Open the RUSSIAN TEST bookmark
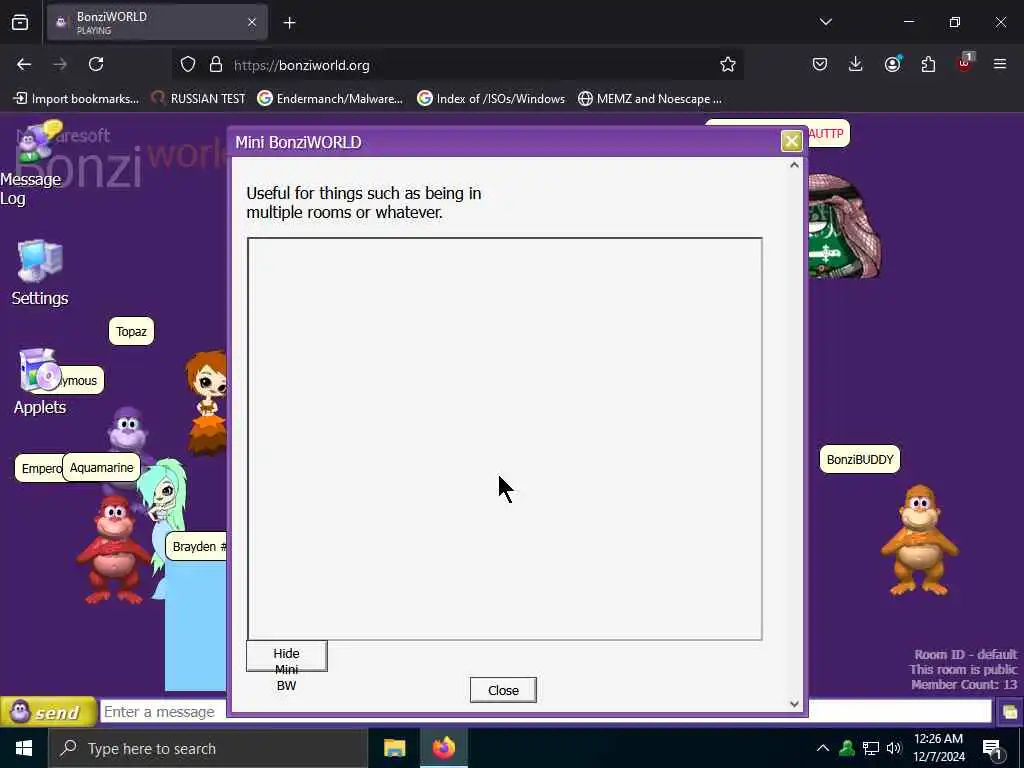Screen dimensions: 1024x768 199,99
